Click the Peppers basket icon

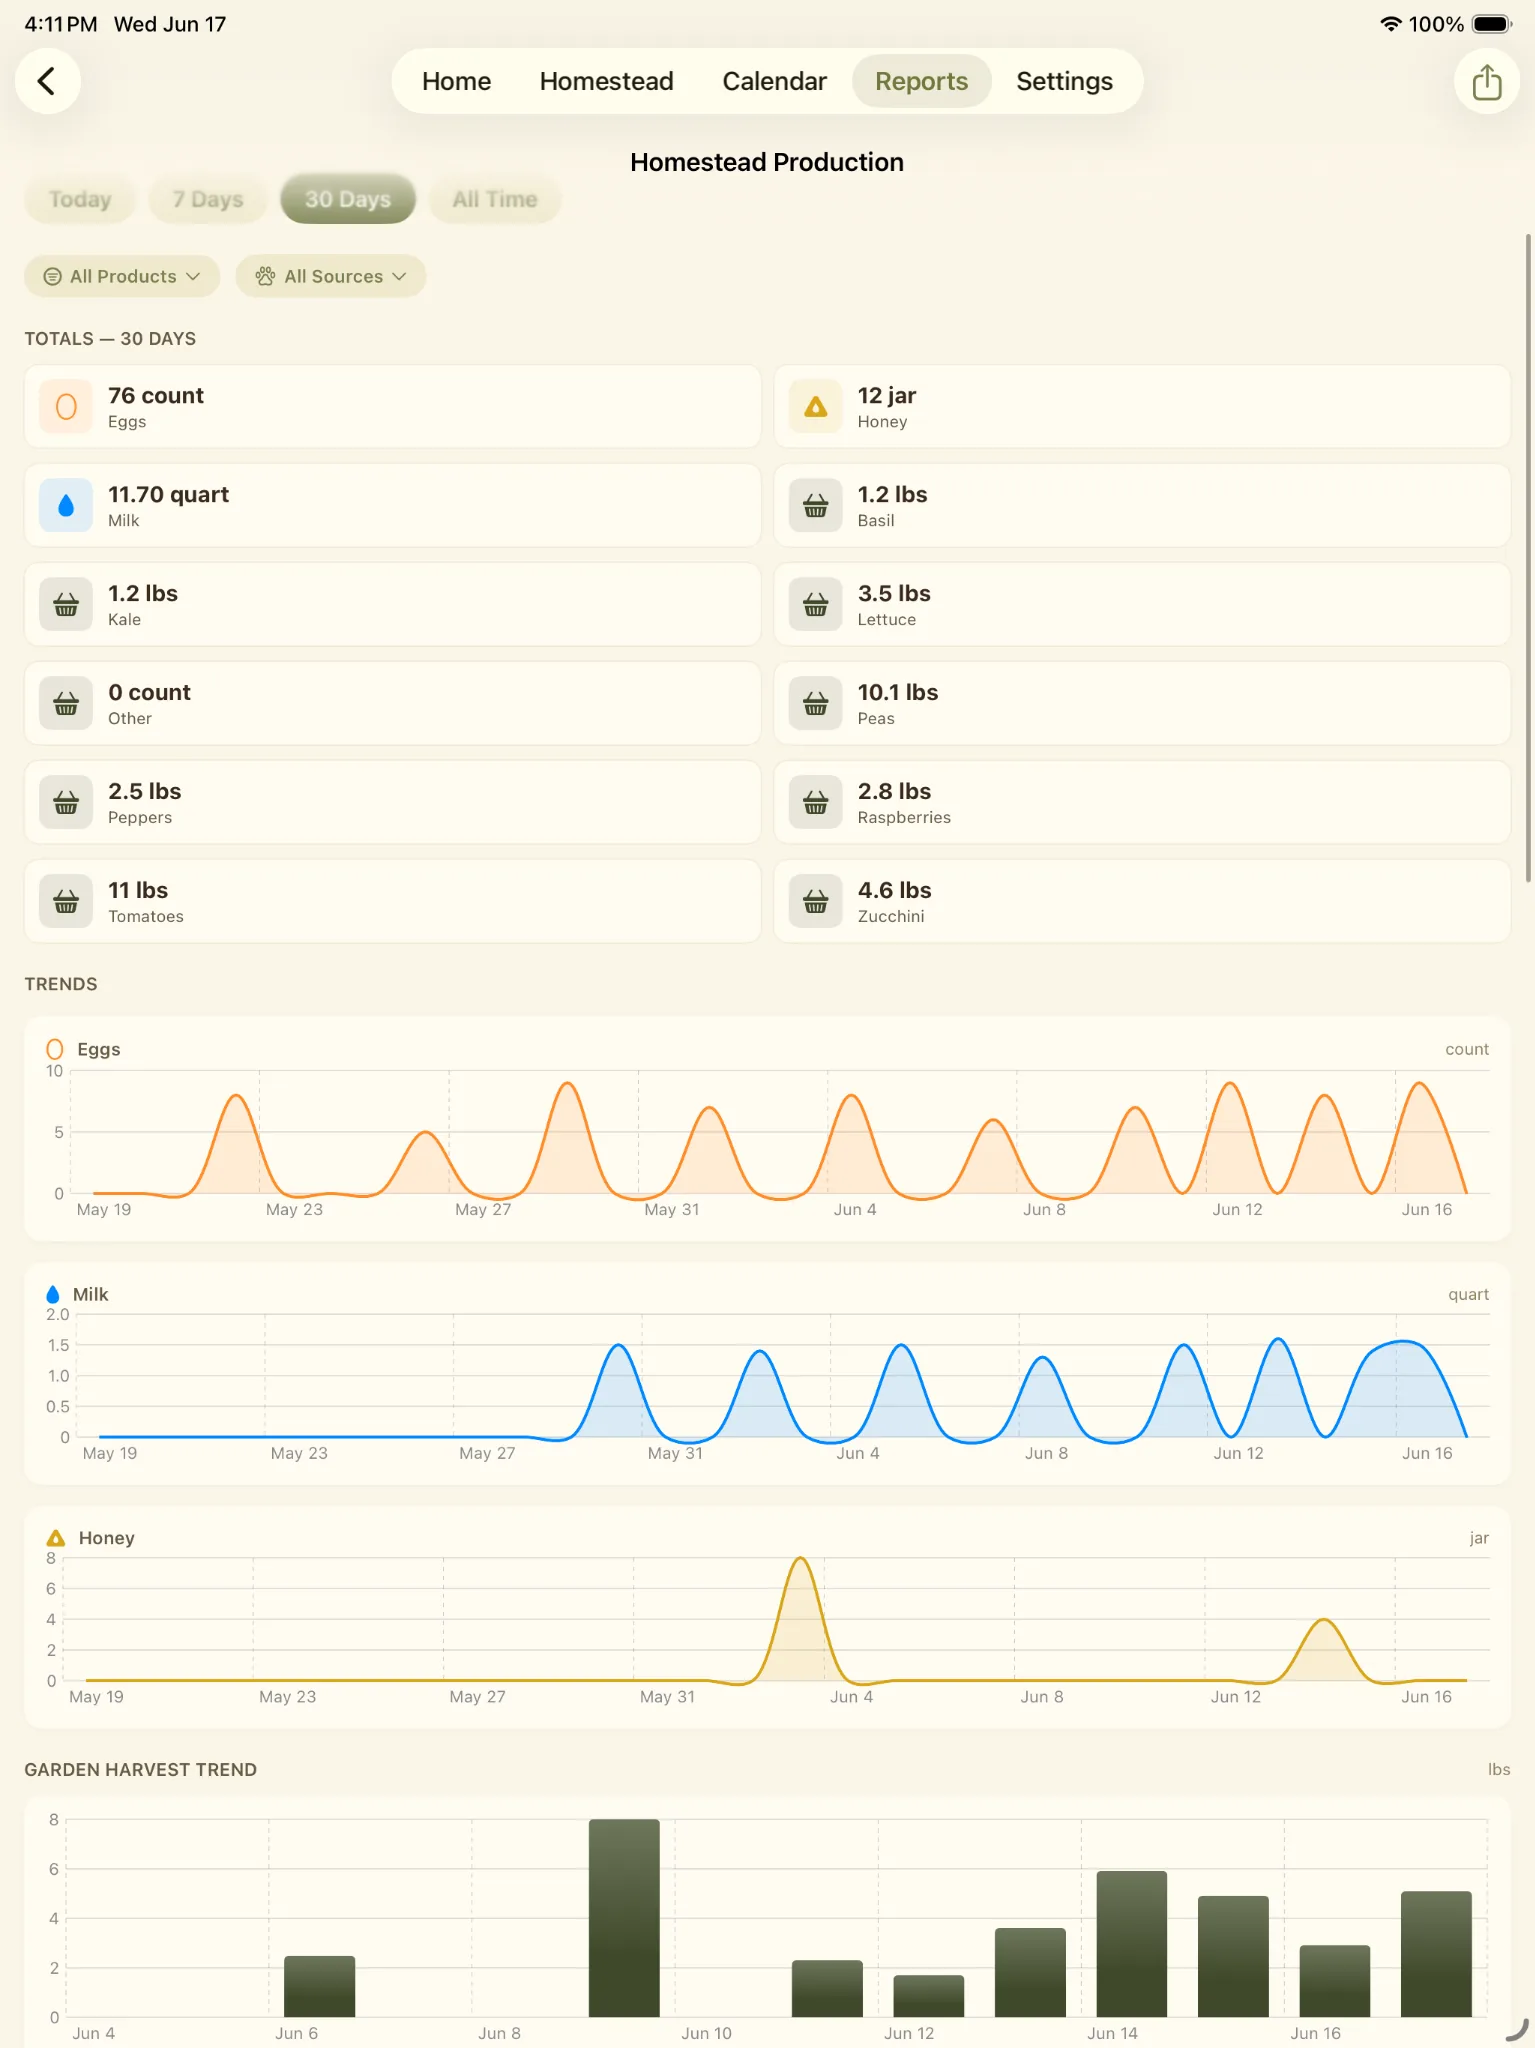click(66, 803)
